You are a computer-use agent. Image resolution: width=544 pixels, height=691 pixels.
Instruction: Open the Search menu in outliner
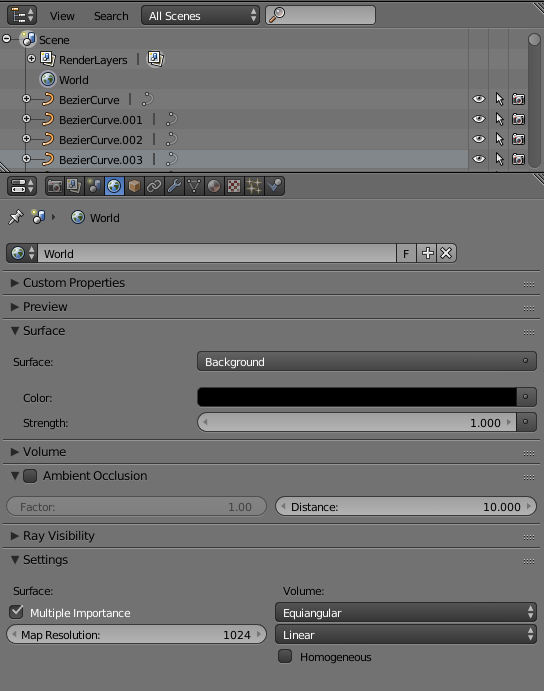111,16
